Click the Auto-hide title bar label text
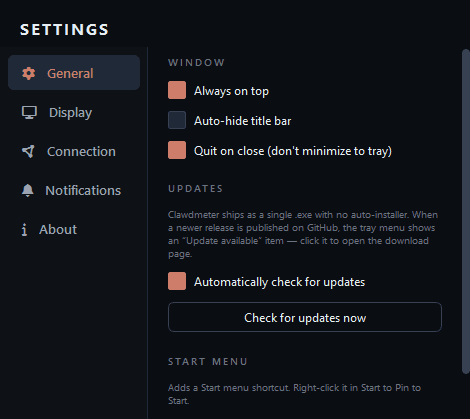The image size is (470, 419). (243, 121)
